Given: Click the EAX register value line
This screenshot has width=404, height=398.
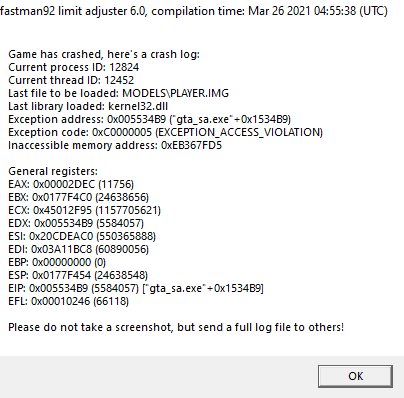Looking at the screenshot, I should (x=71, y=184).
